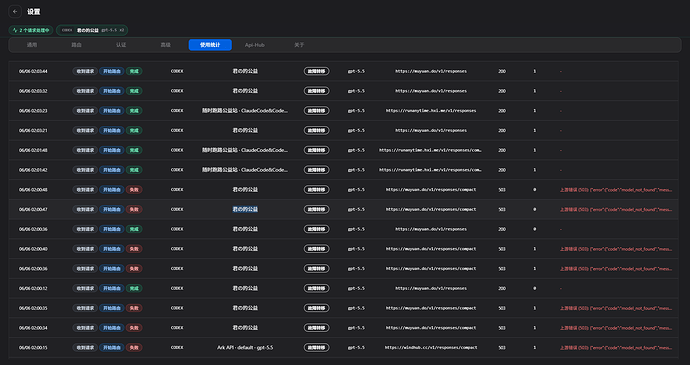This screenshot has height=365, width=690.
Task: Click the 开始路由 badge in the 02:03:32 row
Action: (x=112, y=91)
